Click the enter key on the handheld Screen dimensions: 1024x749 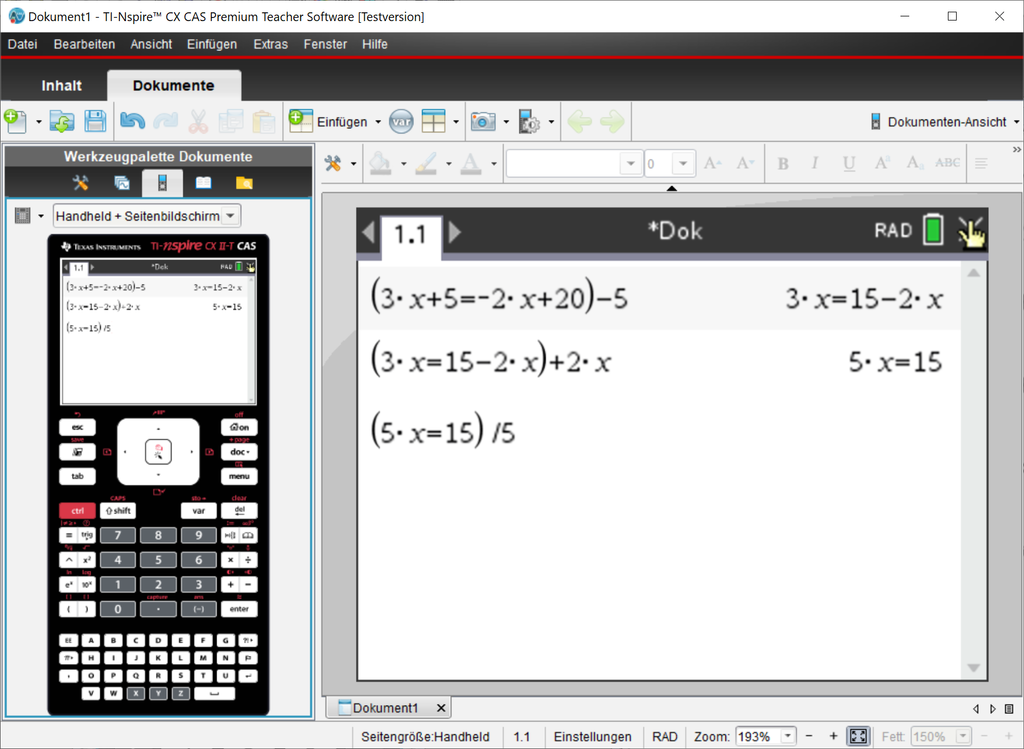239,609
